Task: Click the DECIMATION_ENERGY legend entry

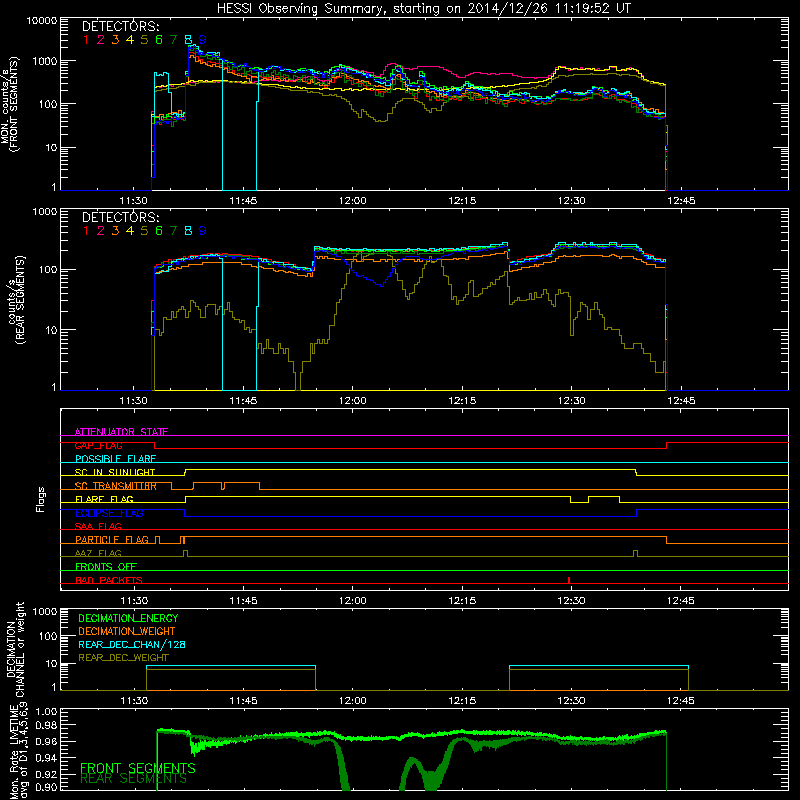Action: click(x=128, y=618)
